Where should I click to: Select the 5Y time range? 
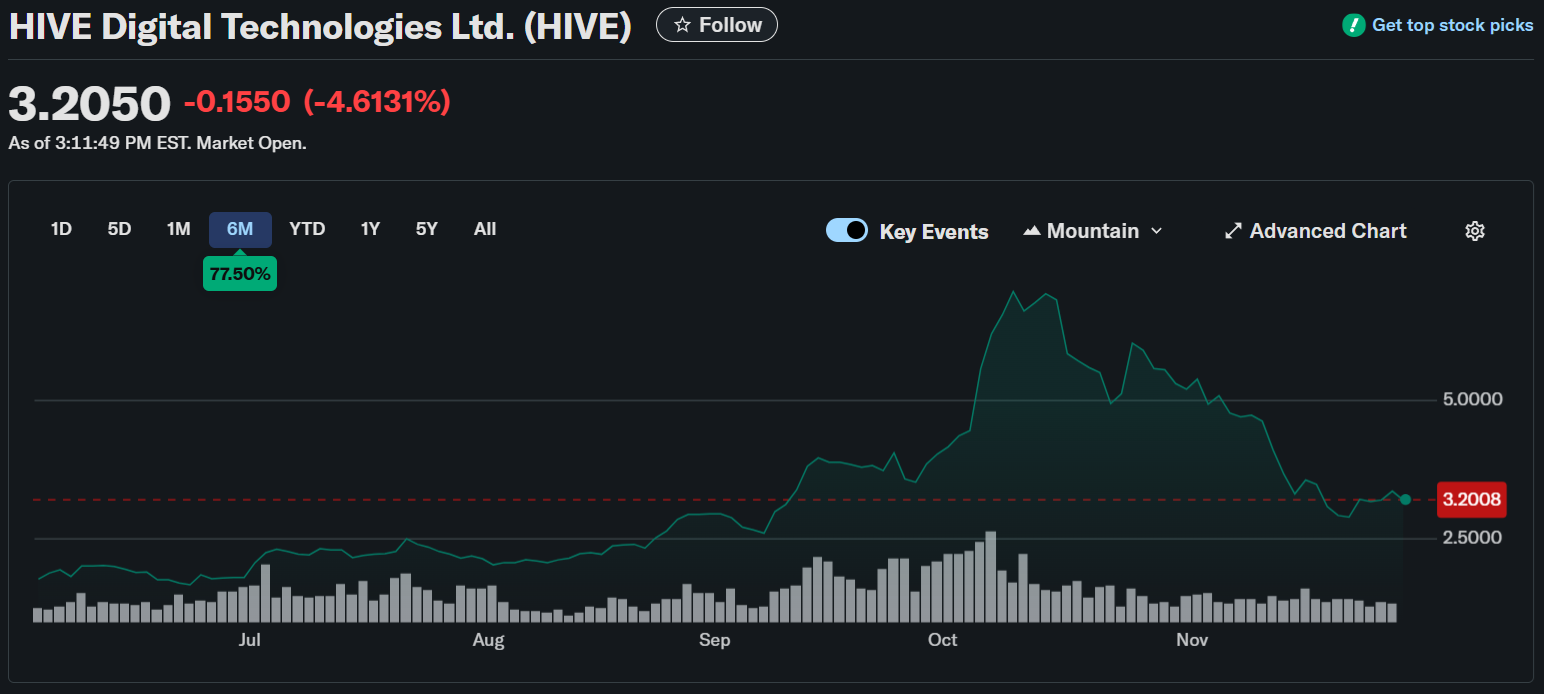pyautogui.click(x=427, y=229)
